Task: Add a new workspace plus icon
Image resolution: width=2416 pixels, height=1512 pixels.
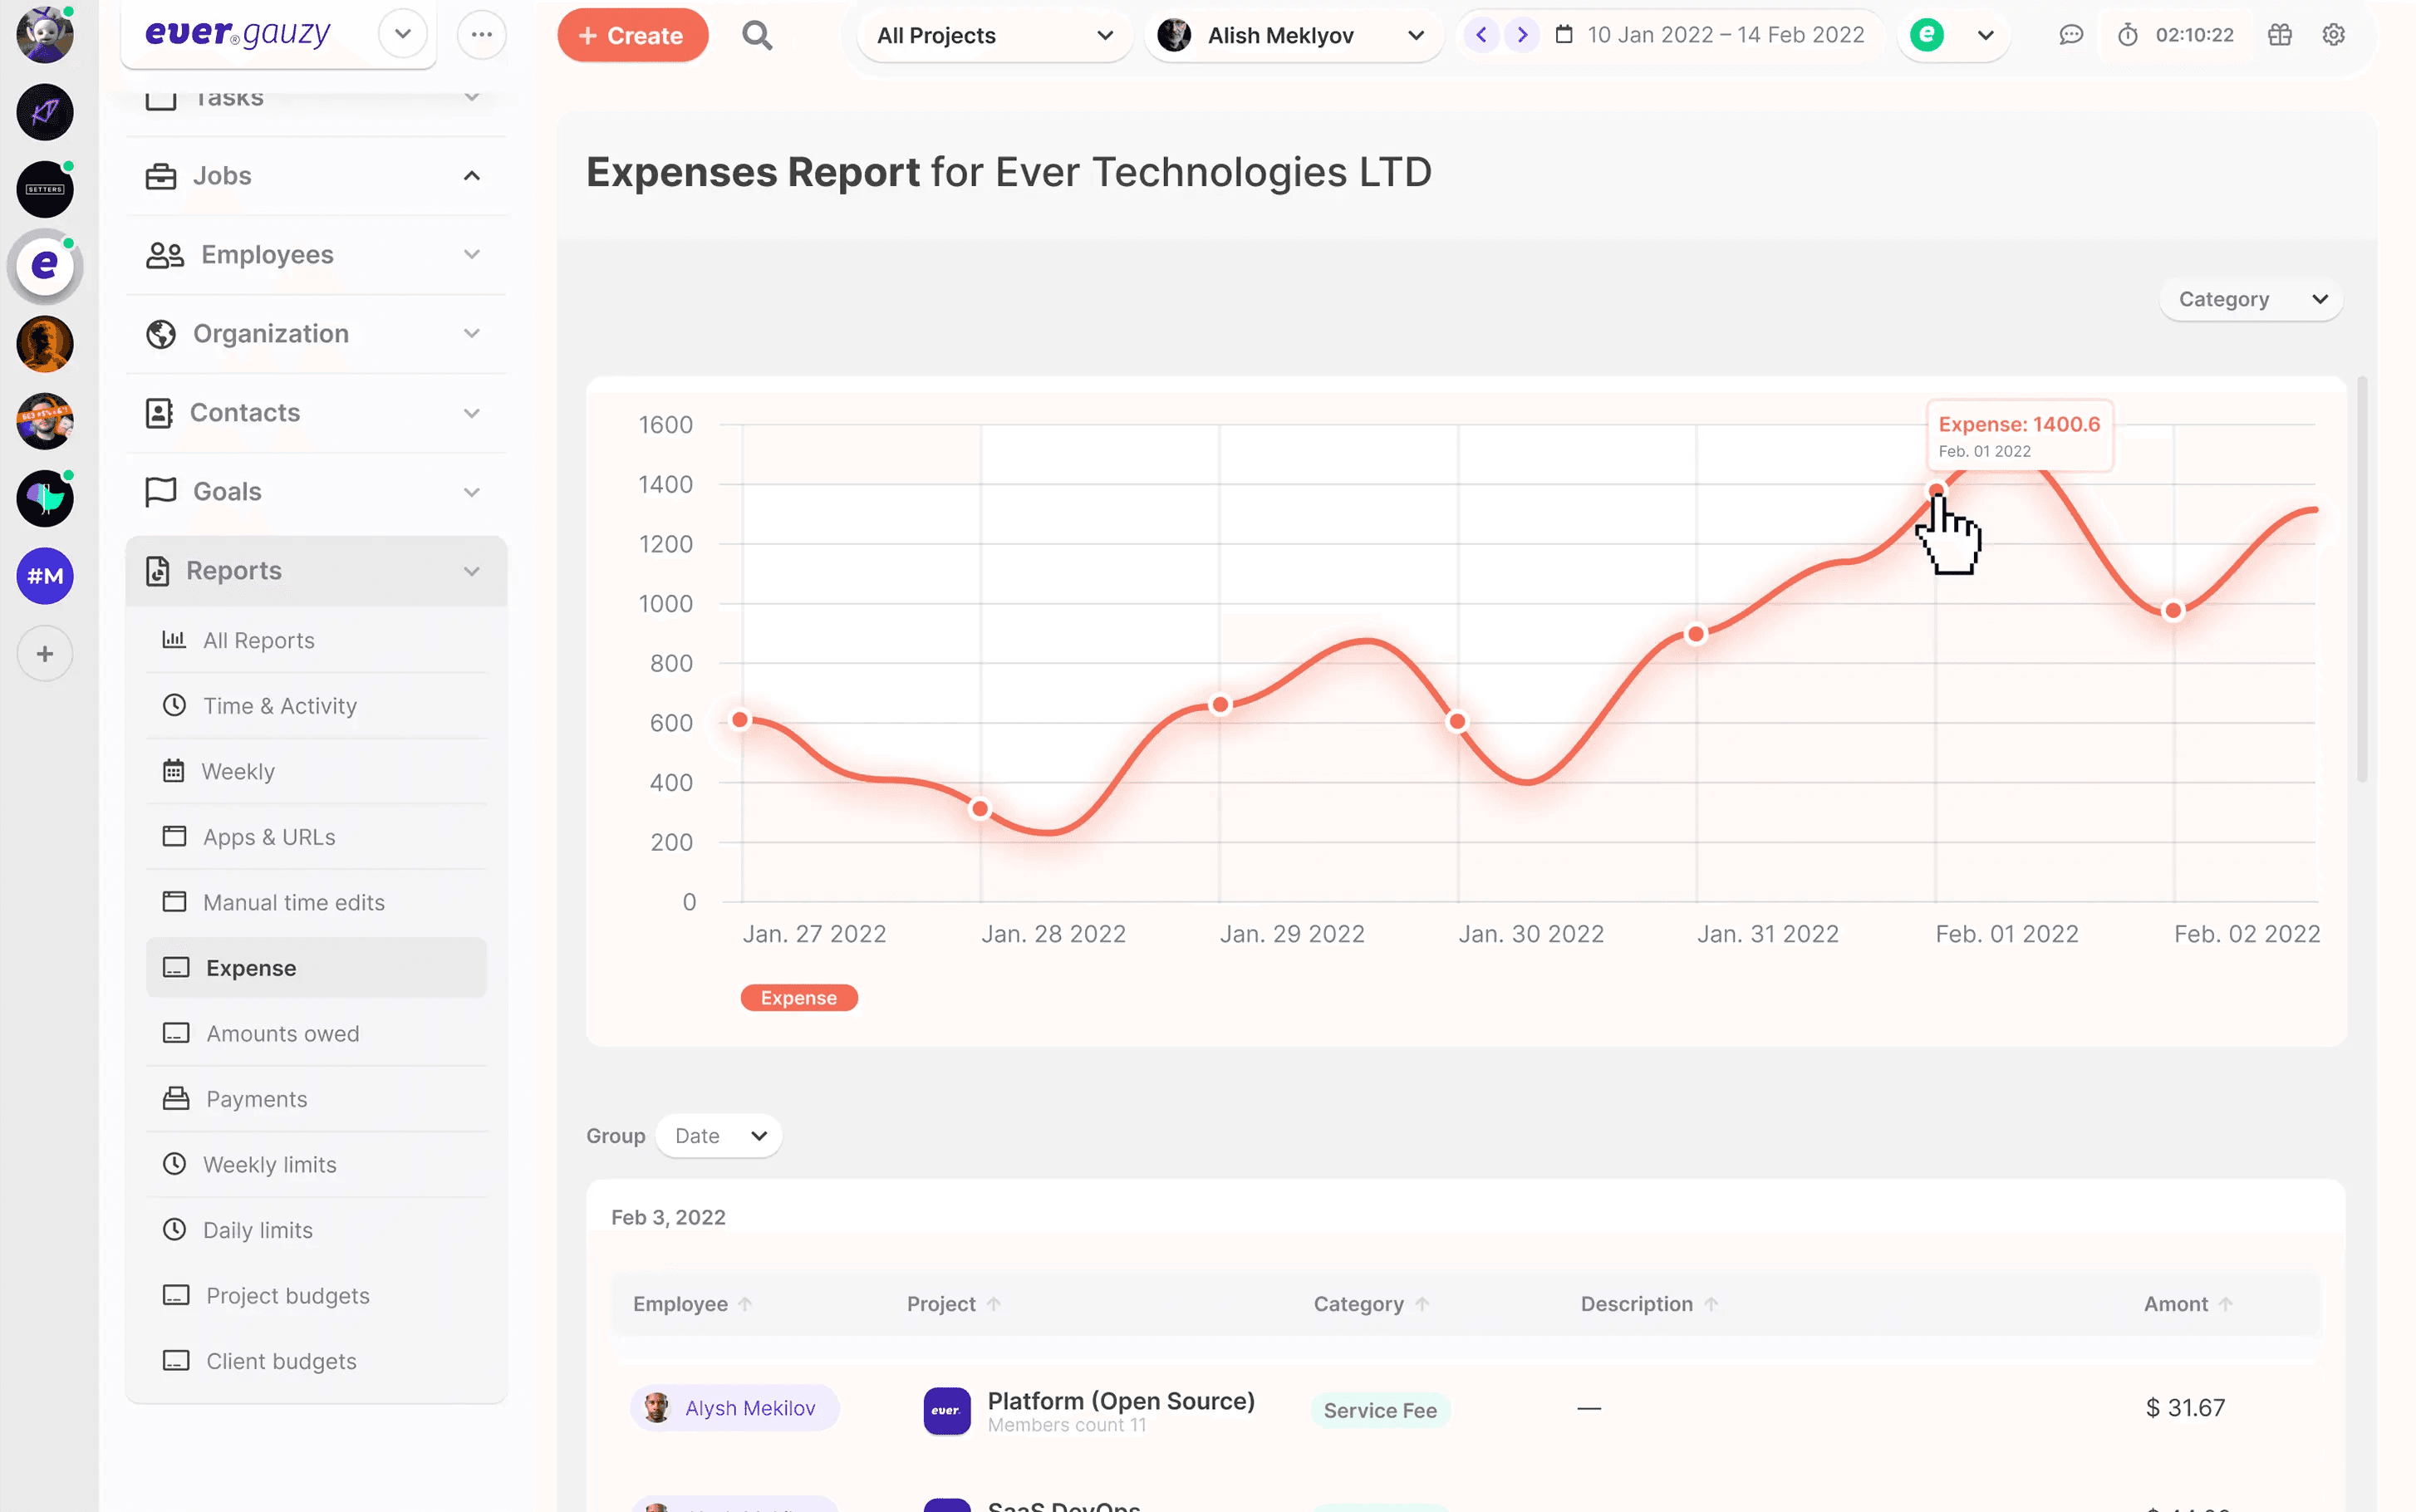Action: point(45,654)
